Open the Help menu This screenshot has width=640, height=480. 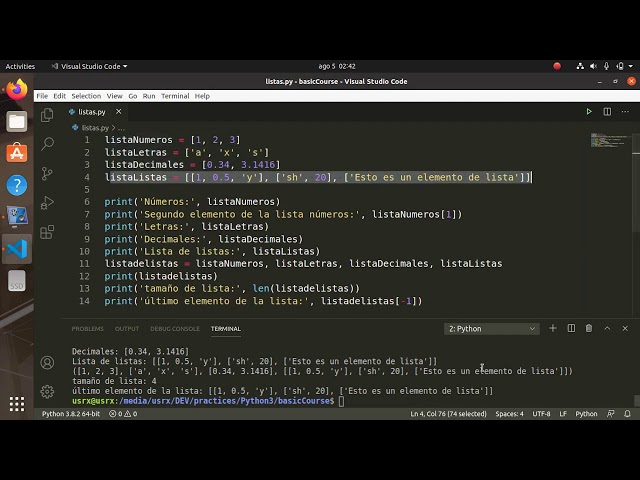coord(202,96)
